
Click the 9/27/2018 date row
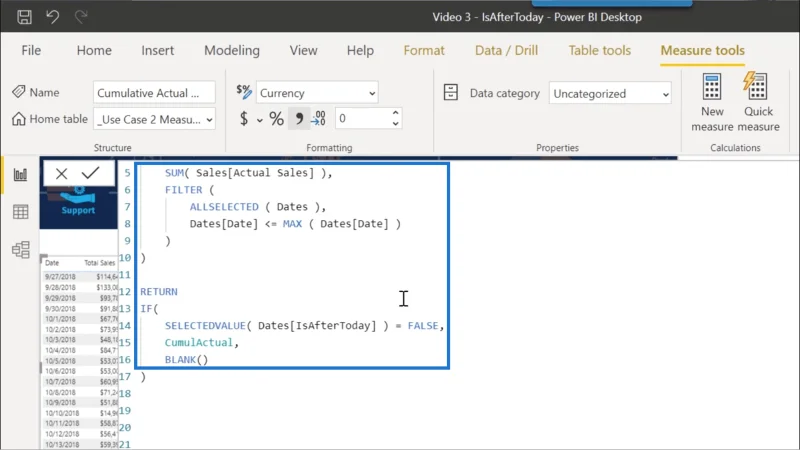click(x=60, y=277)
